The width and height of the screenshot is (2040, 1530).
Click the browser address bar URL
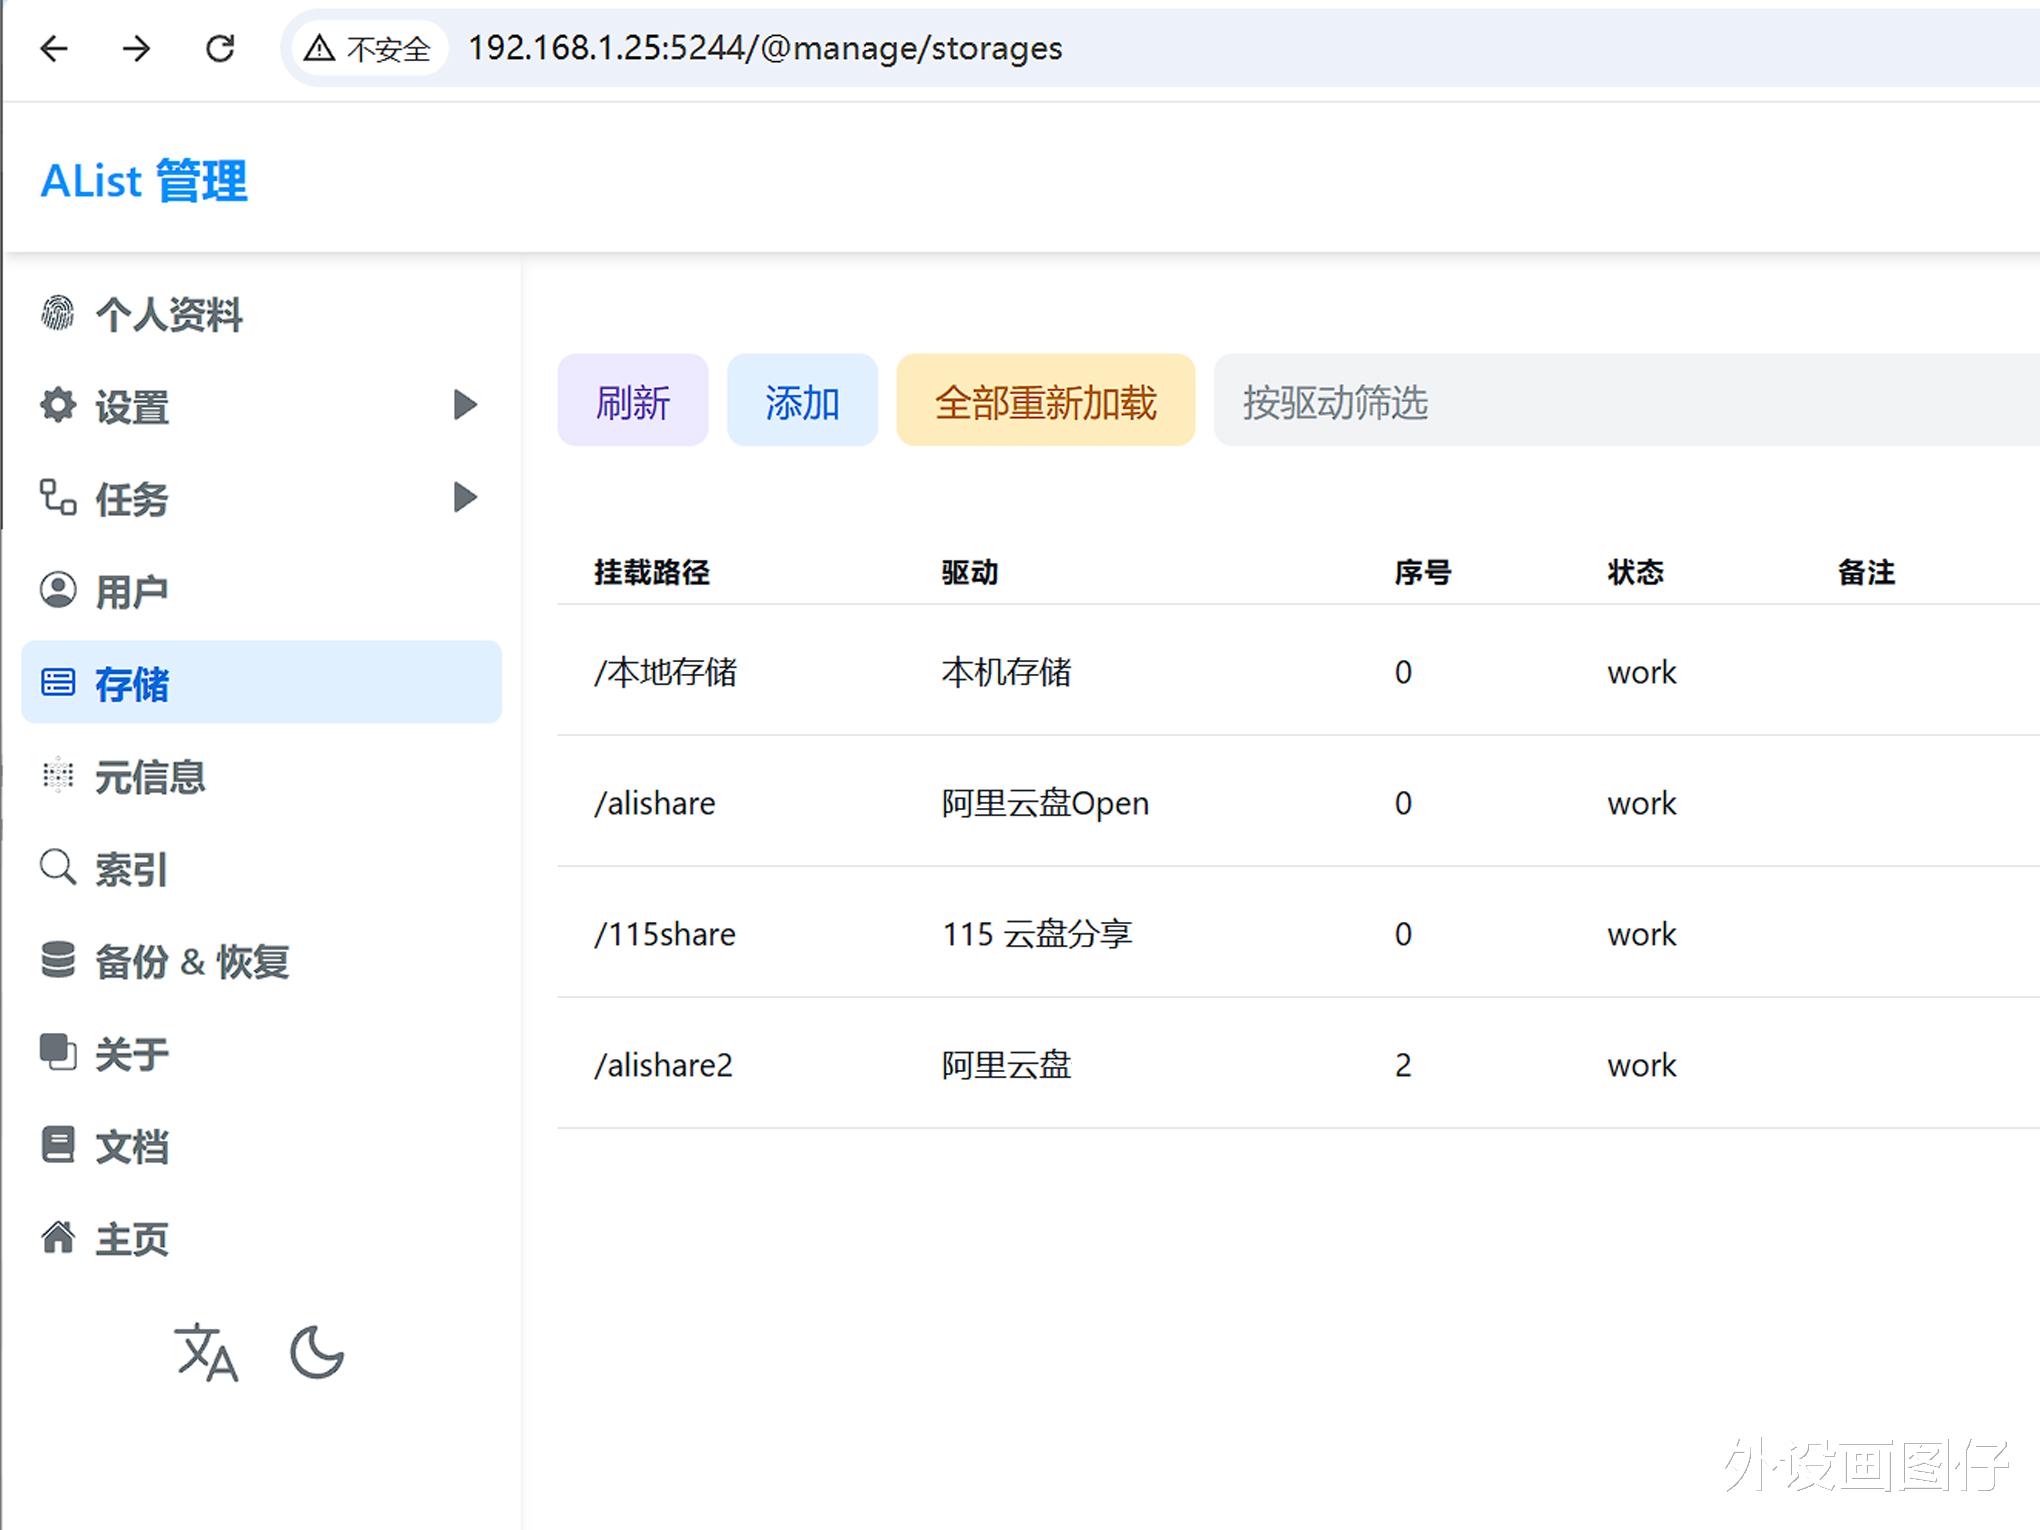(765, 48)
